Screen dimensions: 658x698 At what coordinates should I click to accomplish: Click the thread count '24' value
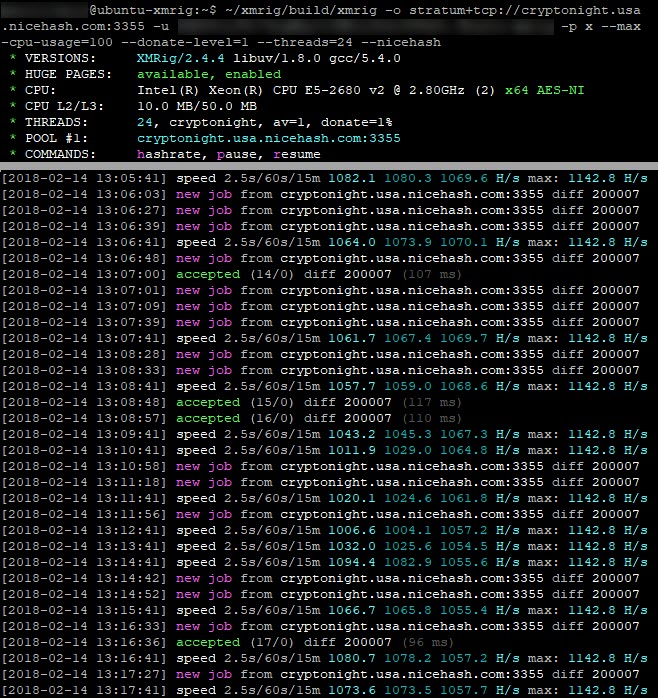tap(144, 122)
